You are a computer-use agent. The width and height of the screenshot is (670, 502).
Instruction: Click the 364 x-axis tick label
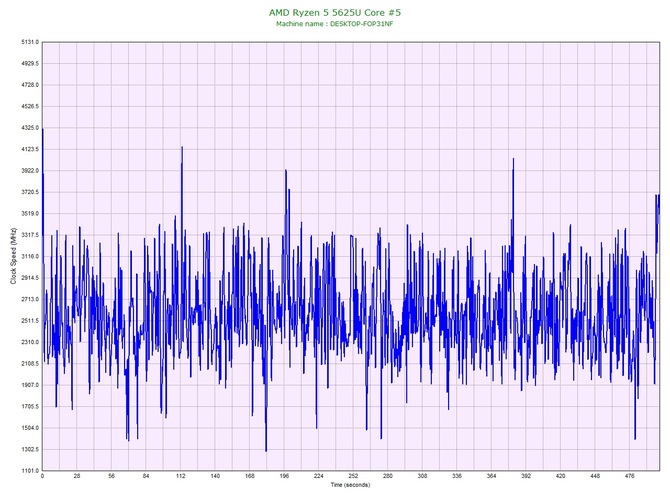click(492, 476)
